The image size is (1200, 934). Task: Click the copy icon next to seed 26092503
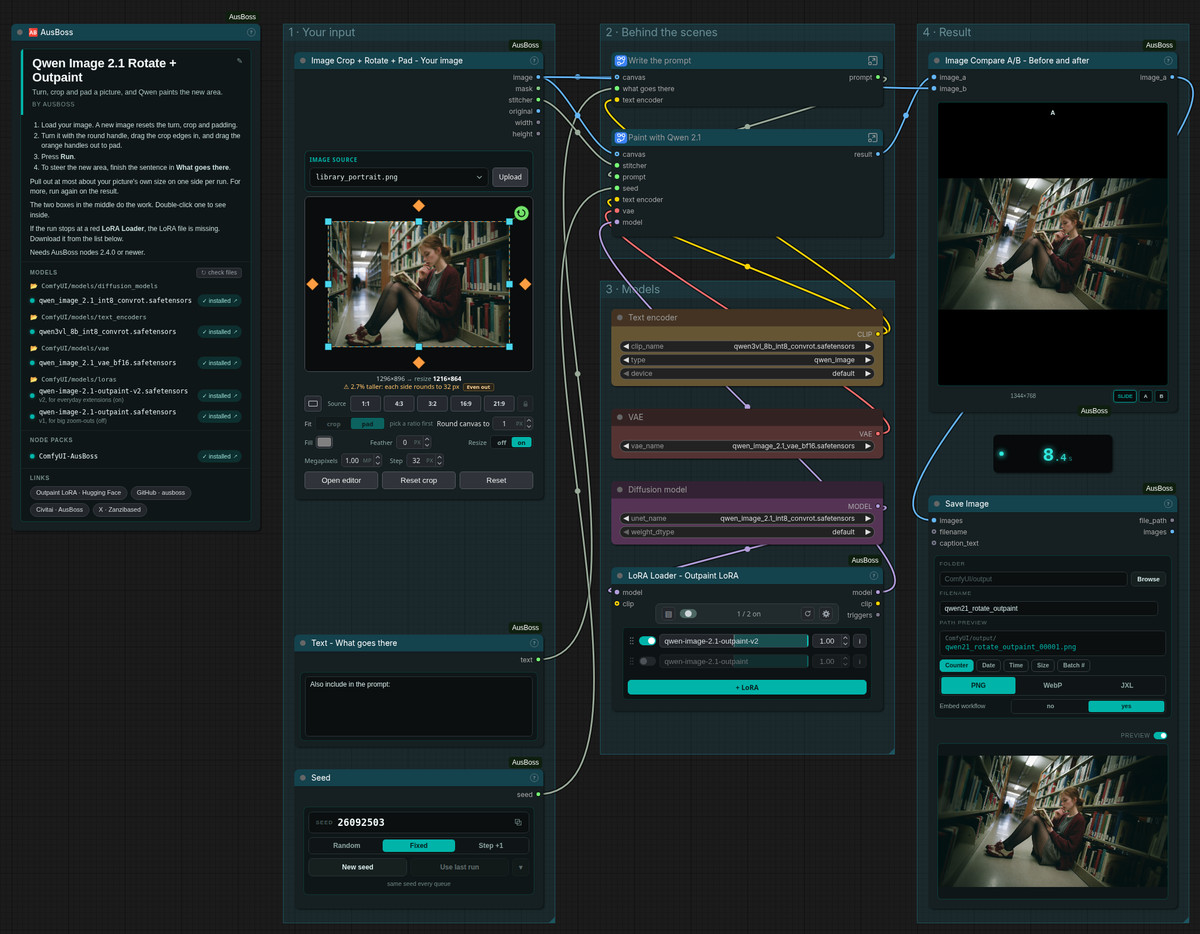(518, 822)
